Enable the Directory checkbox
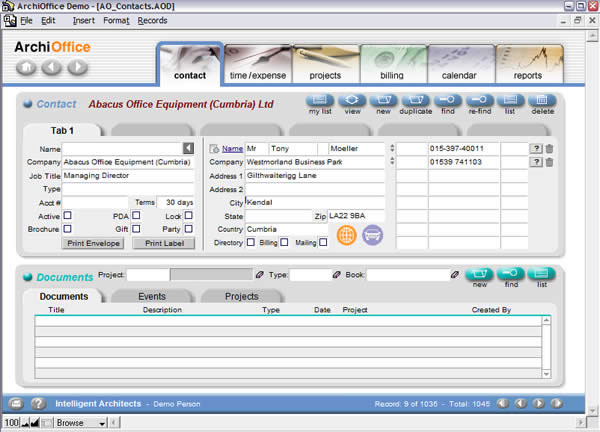This screenshot has height=432, width=600. tap(251, 242)
